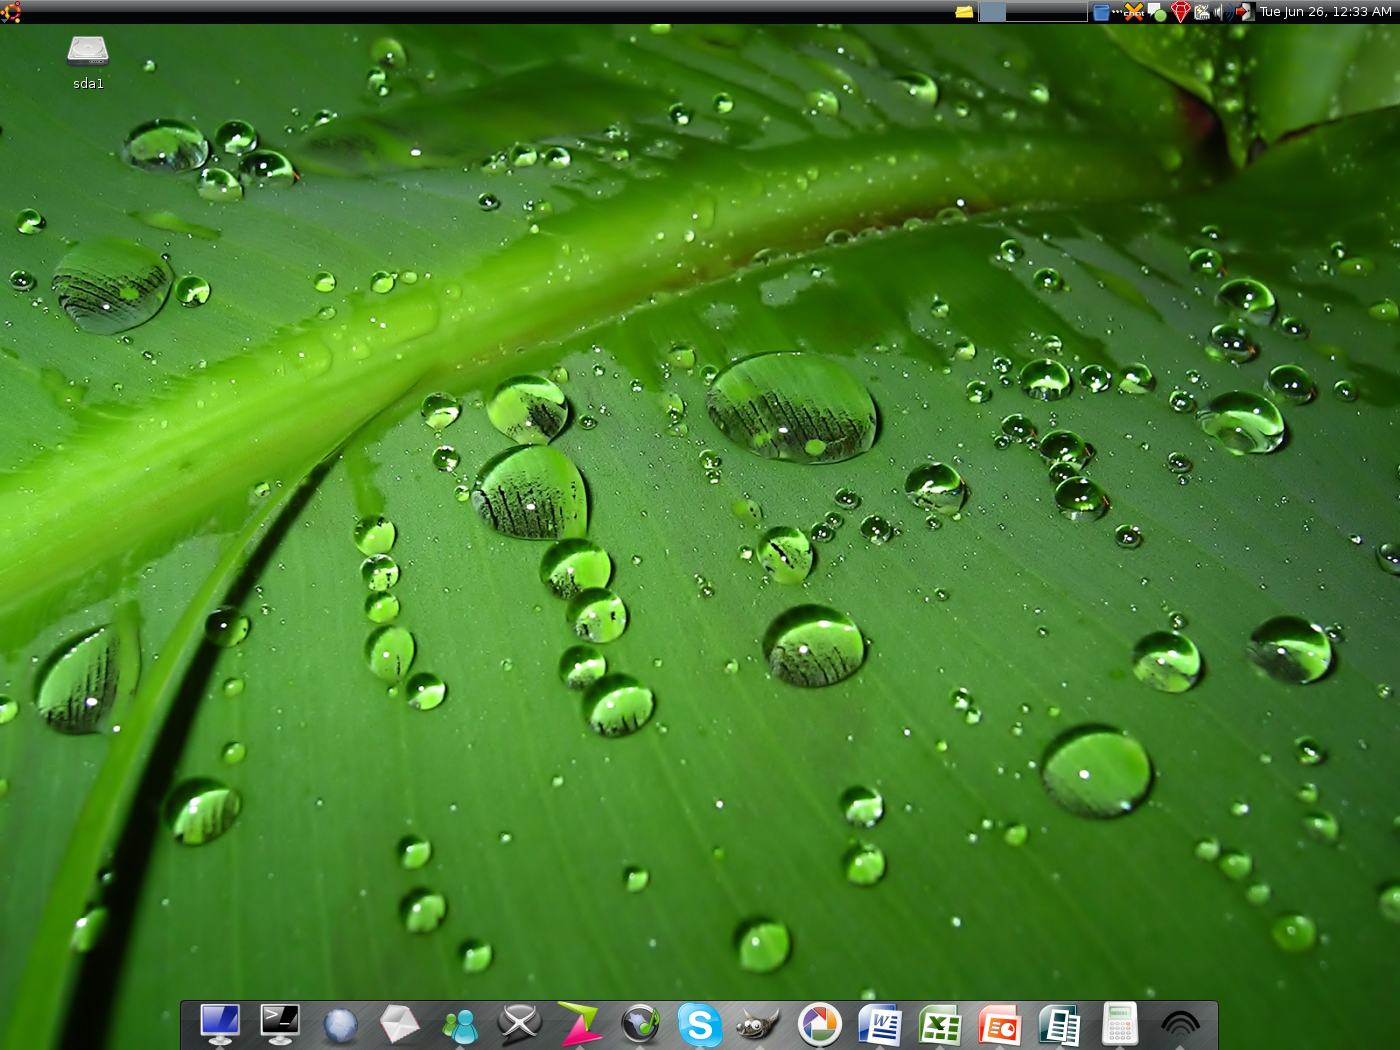Click the chat bubble with green status dot
1400x1050 pixels.
pyautogui.click(x=1157, y=12)
